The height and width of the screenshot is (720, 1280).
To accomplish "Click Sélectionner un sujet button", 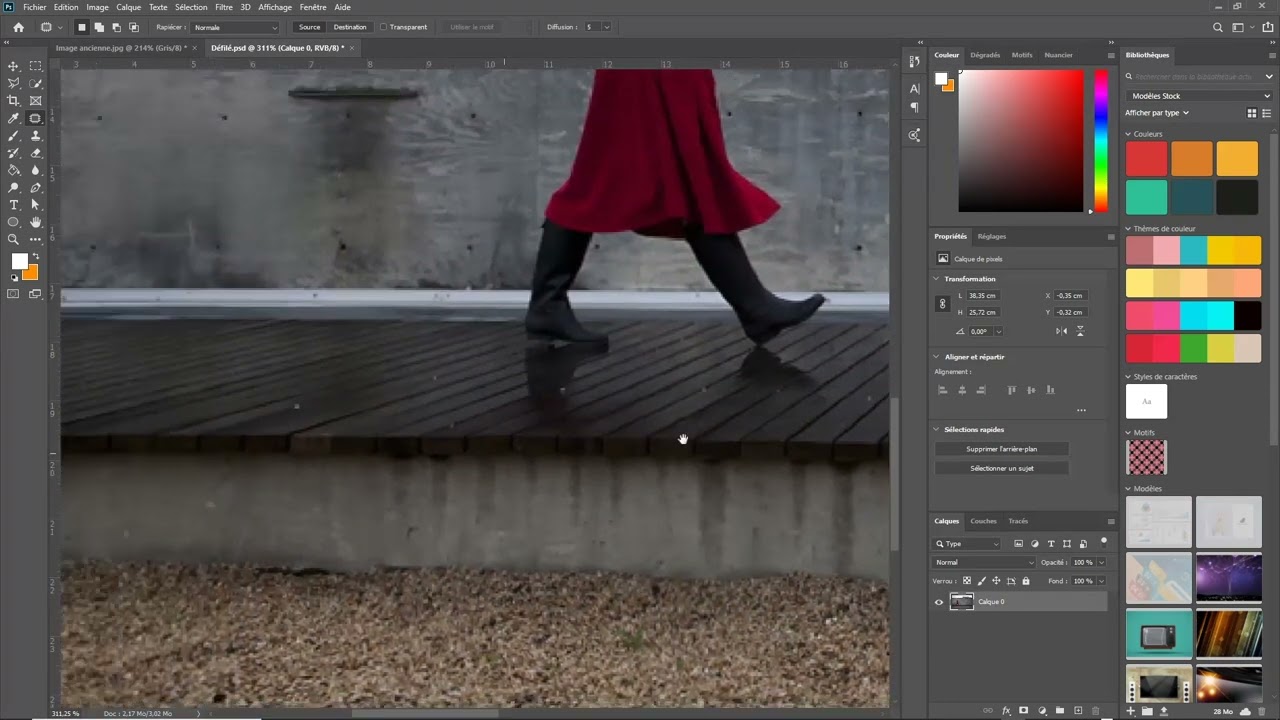I will pos(1002,468).
